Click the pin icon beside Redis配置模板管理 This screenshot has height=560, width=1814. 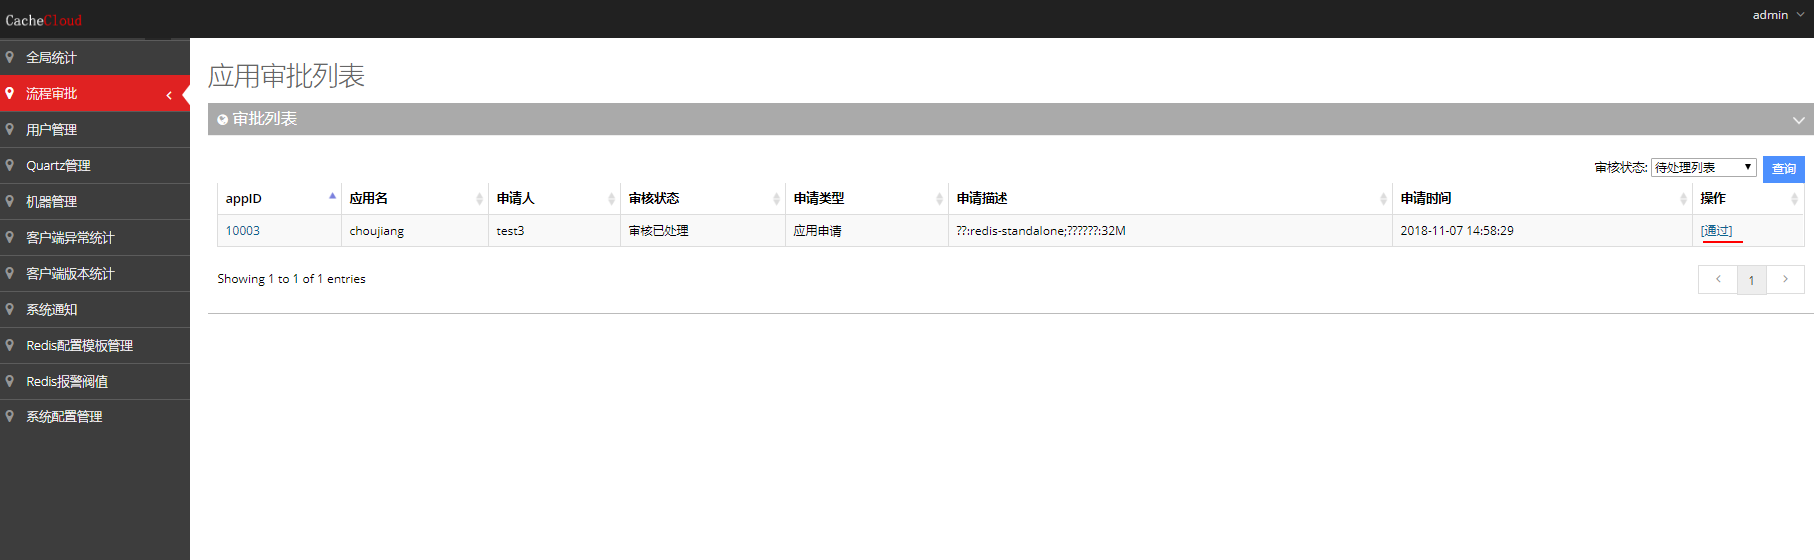[x=10, y=345]
